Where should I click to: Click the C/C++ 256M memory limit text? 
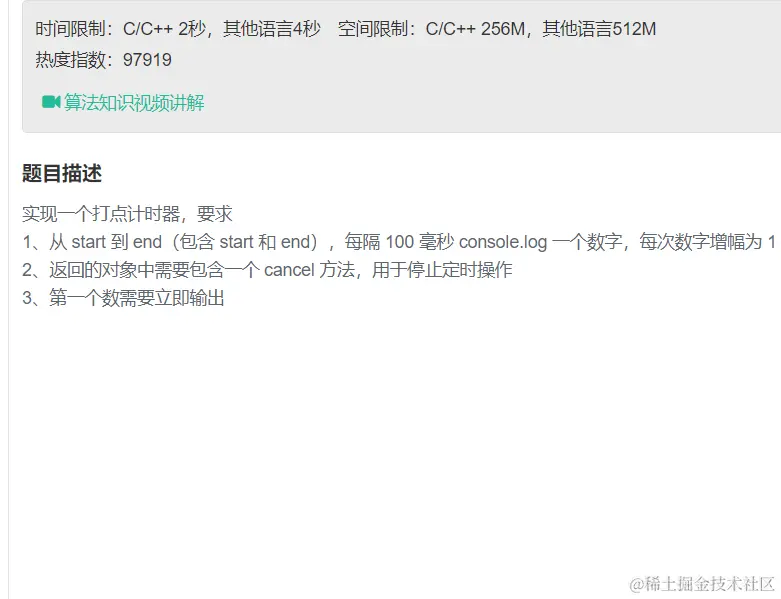coord(475,29)
